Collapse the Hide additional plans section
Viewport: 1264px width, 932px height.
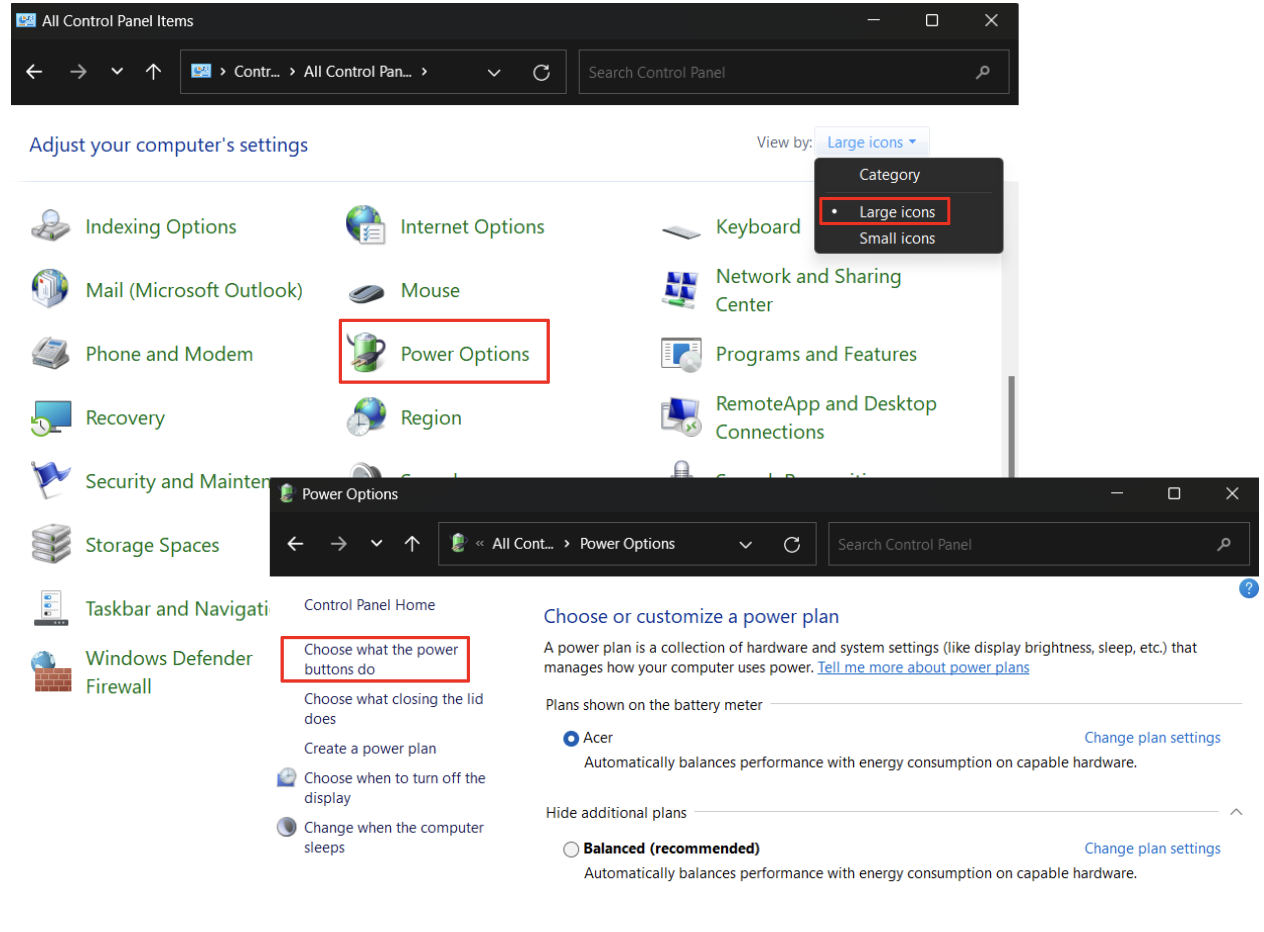pyautogui.click(x=1236, y=812)
